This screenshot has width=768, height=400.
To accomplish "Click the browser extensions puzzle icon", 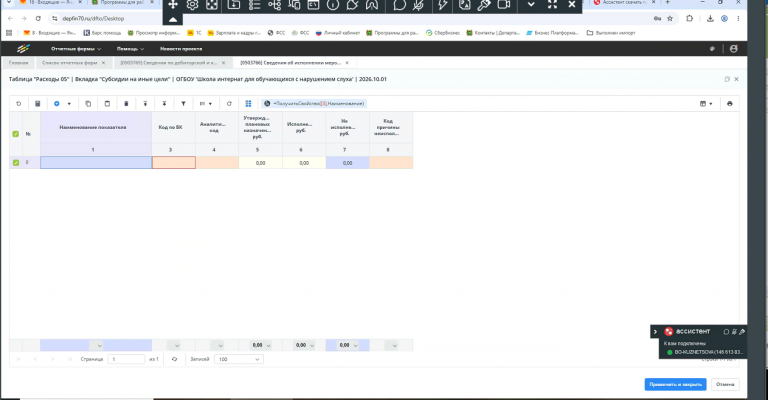I will coord(690,19).
